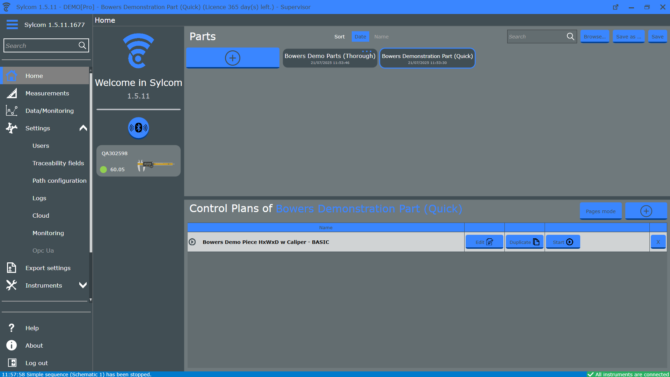Sort parts by Name
The height and width of the screenshot is (377, 670).
381,37
